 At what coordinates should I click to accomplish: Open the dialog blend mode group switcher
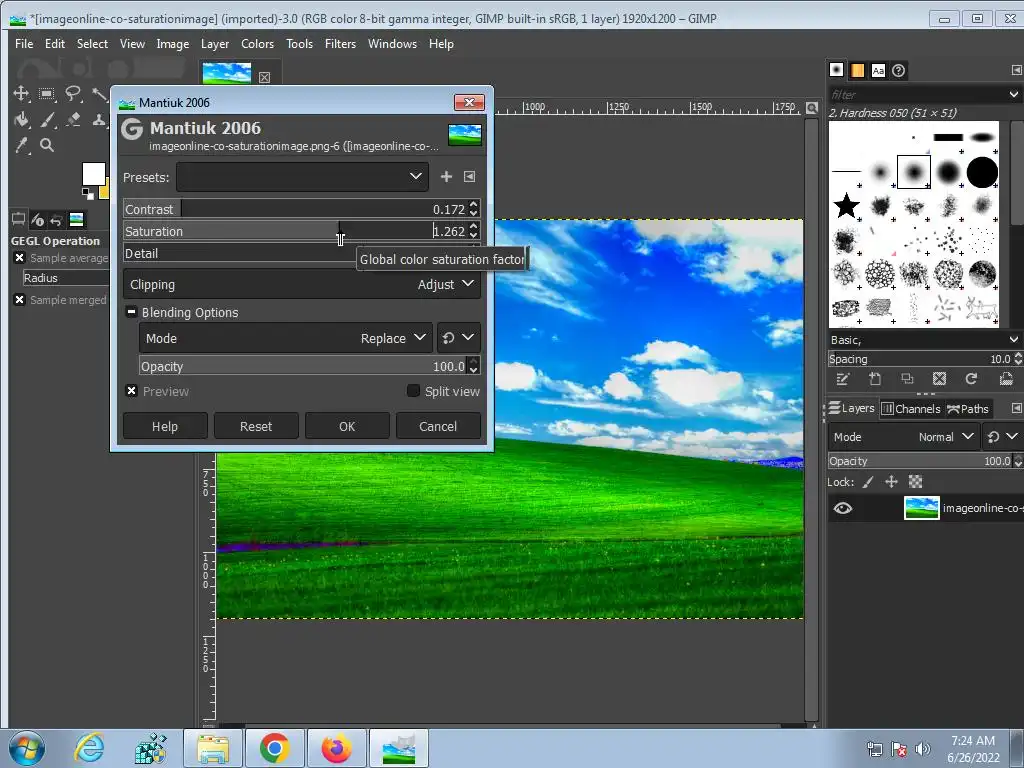click(x=458, y=338)
